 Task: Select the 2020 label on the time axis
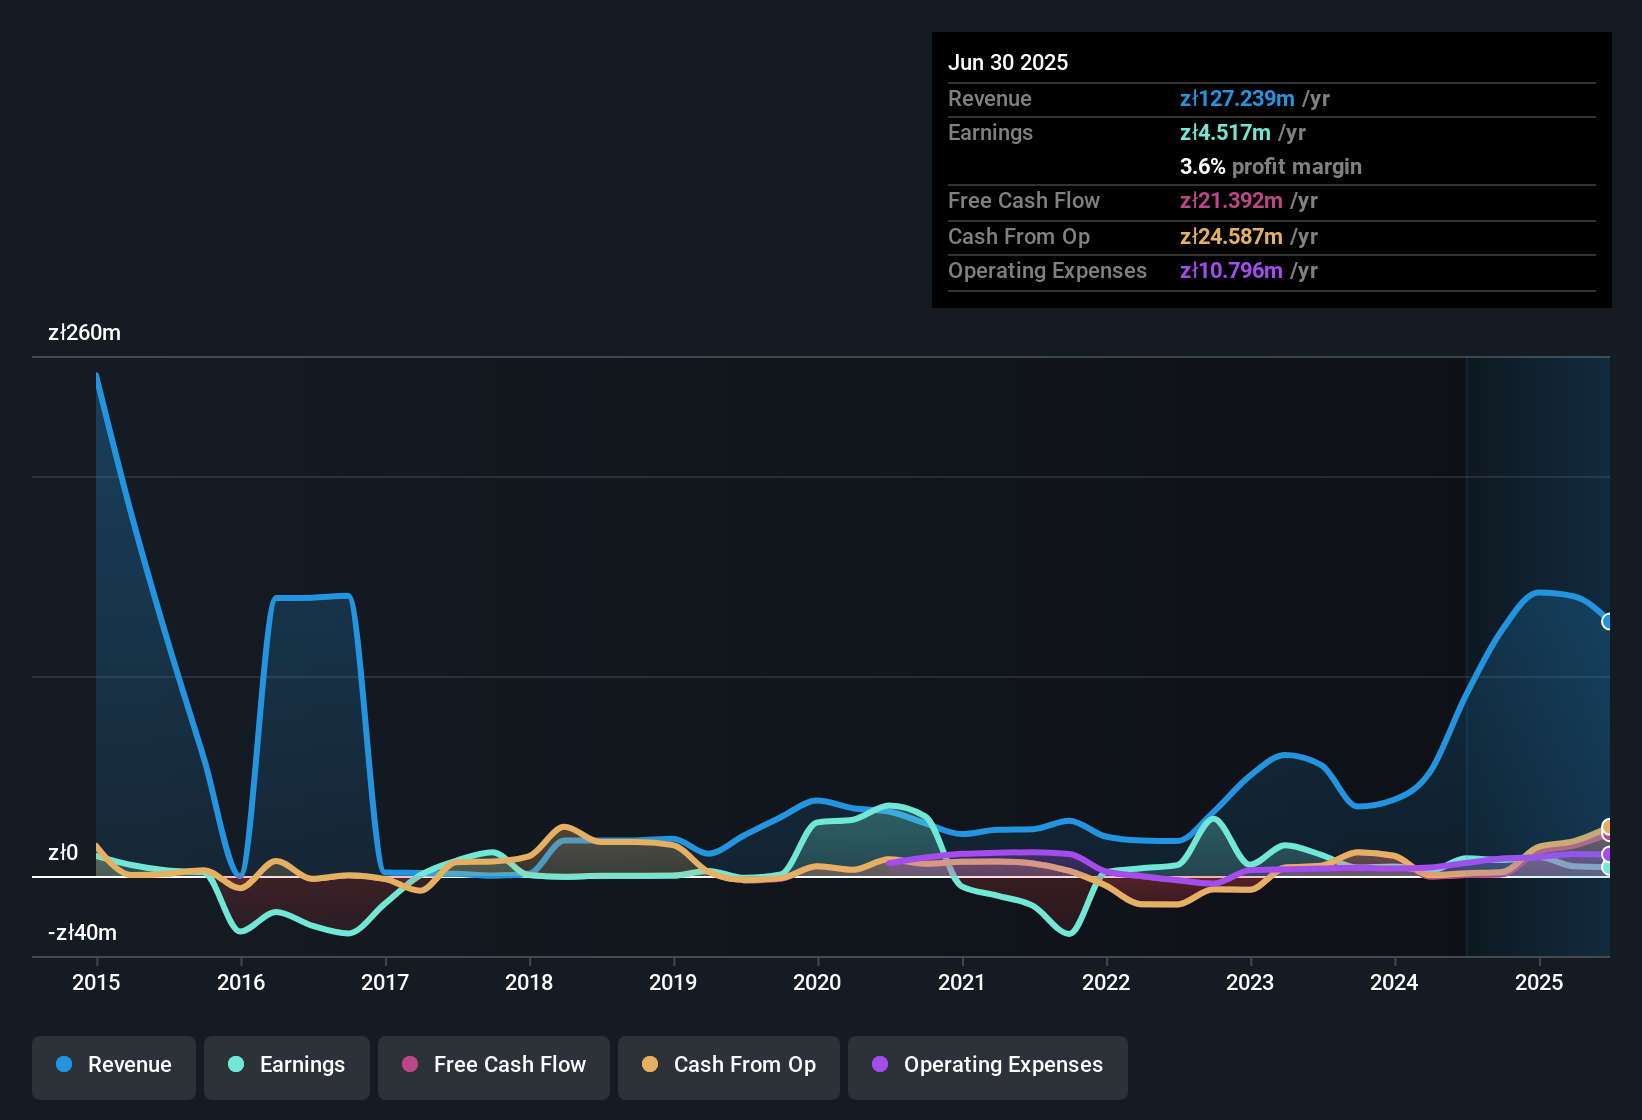817,983
